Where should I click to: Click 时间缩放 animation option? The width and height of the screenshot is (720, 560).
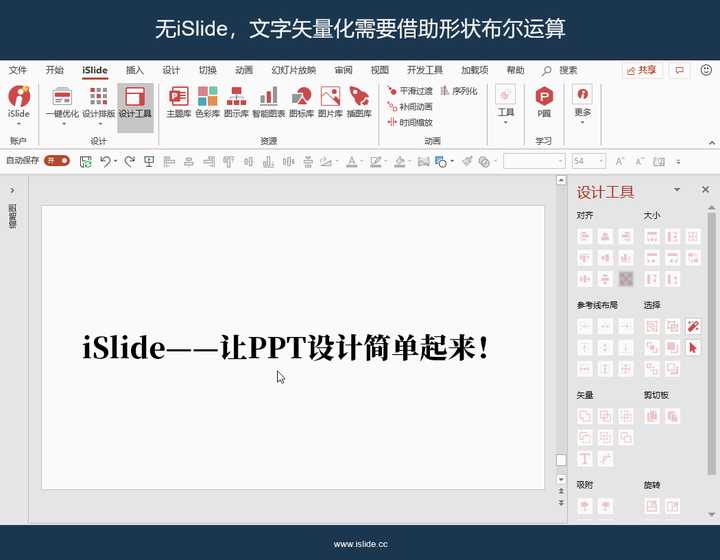click(410, 122)
